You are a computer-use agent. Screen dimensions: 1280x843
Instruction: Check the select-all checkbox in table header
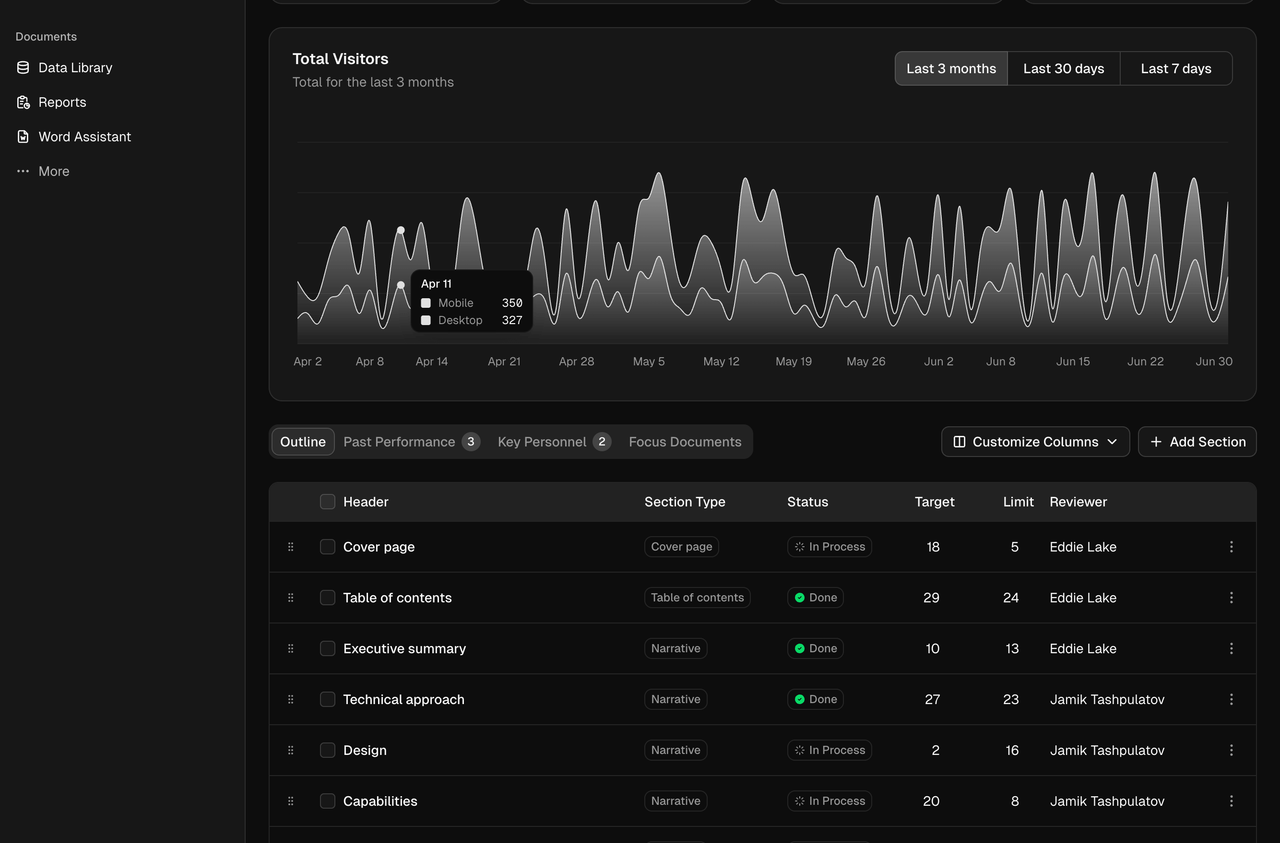pyautogui.click(x=327, y=501)
